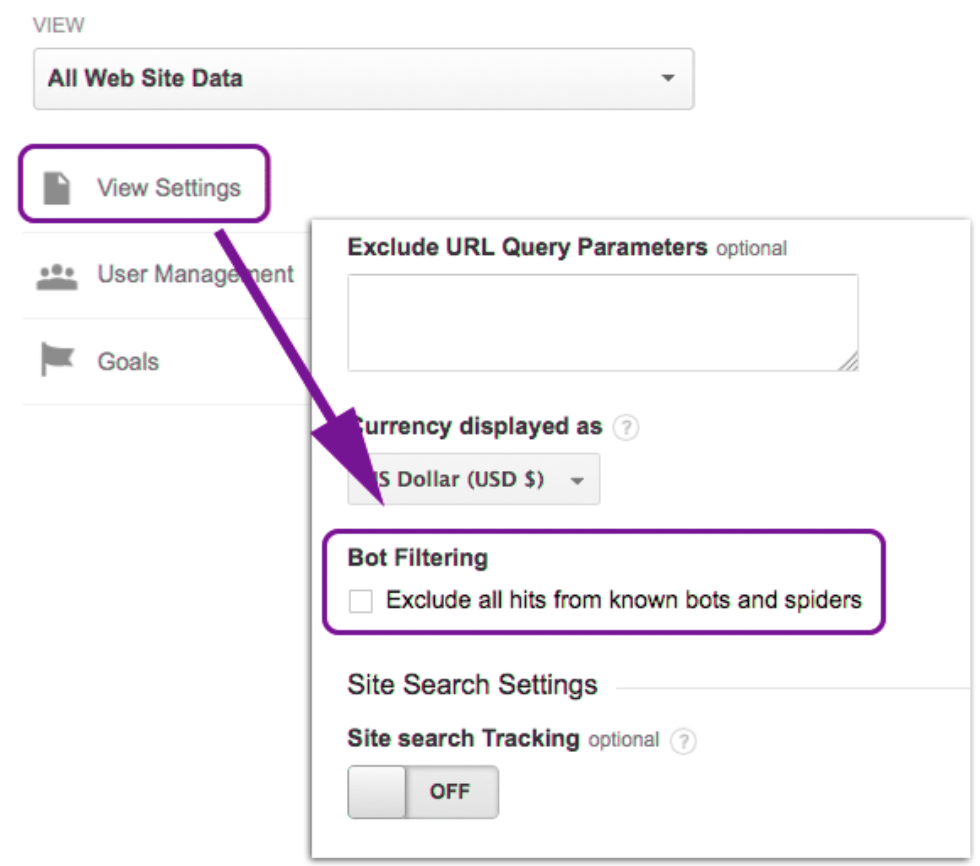This screenshot has width=980, height=866.
Task: Click the Site Search Settings heading
Action: 472,685
